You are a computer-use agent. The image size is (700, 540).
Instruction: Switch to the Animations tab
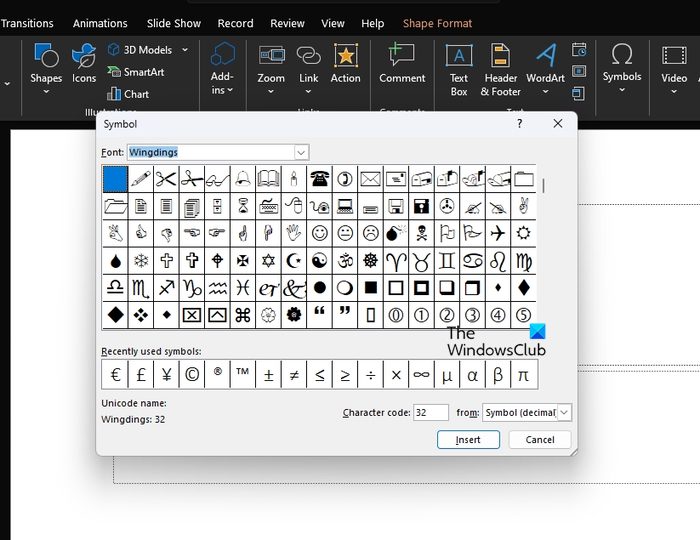[x=100, y=23]
